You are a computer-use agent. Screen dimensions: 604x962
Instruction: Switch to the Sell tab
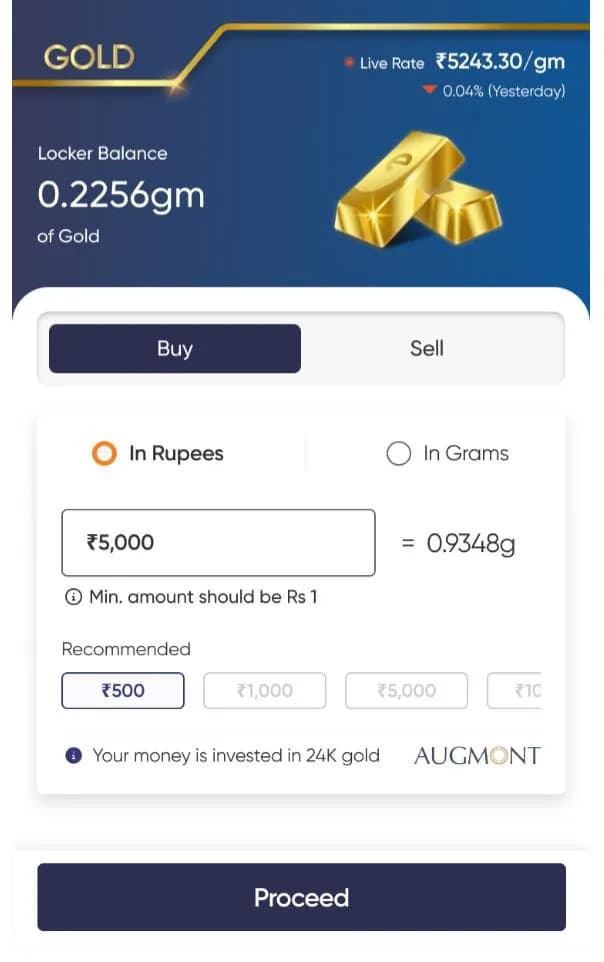426,348
